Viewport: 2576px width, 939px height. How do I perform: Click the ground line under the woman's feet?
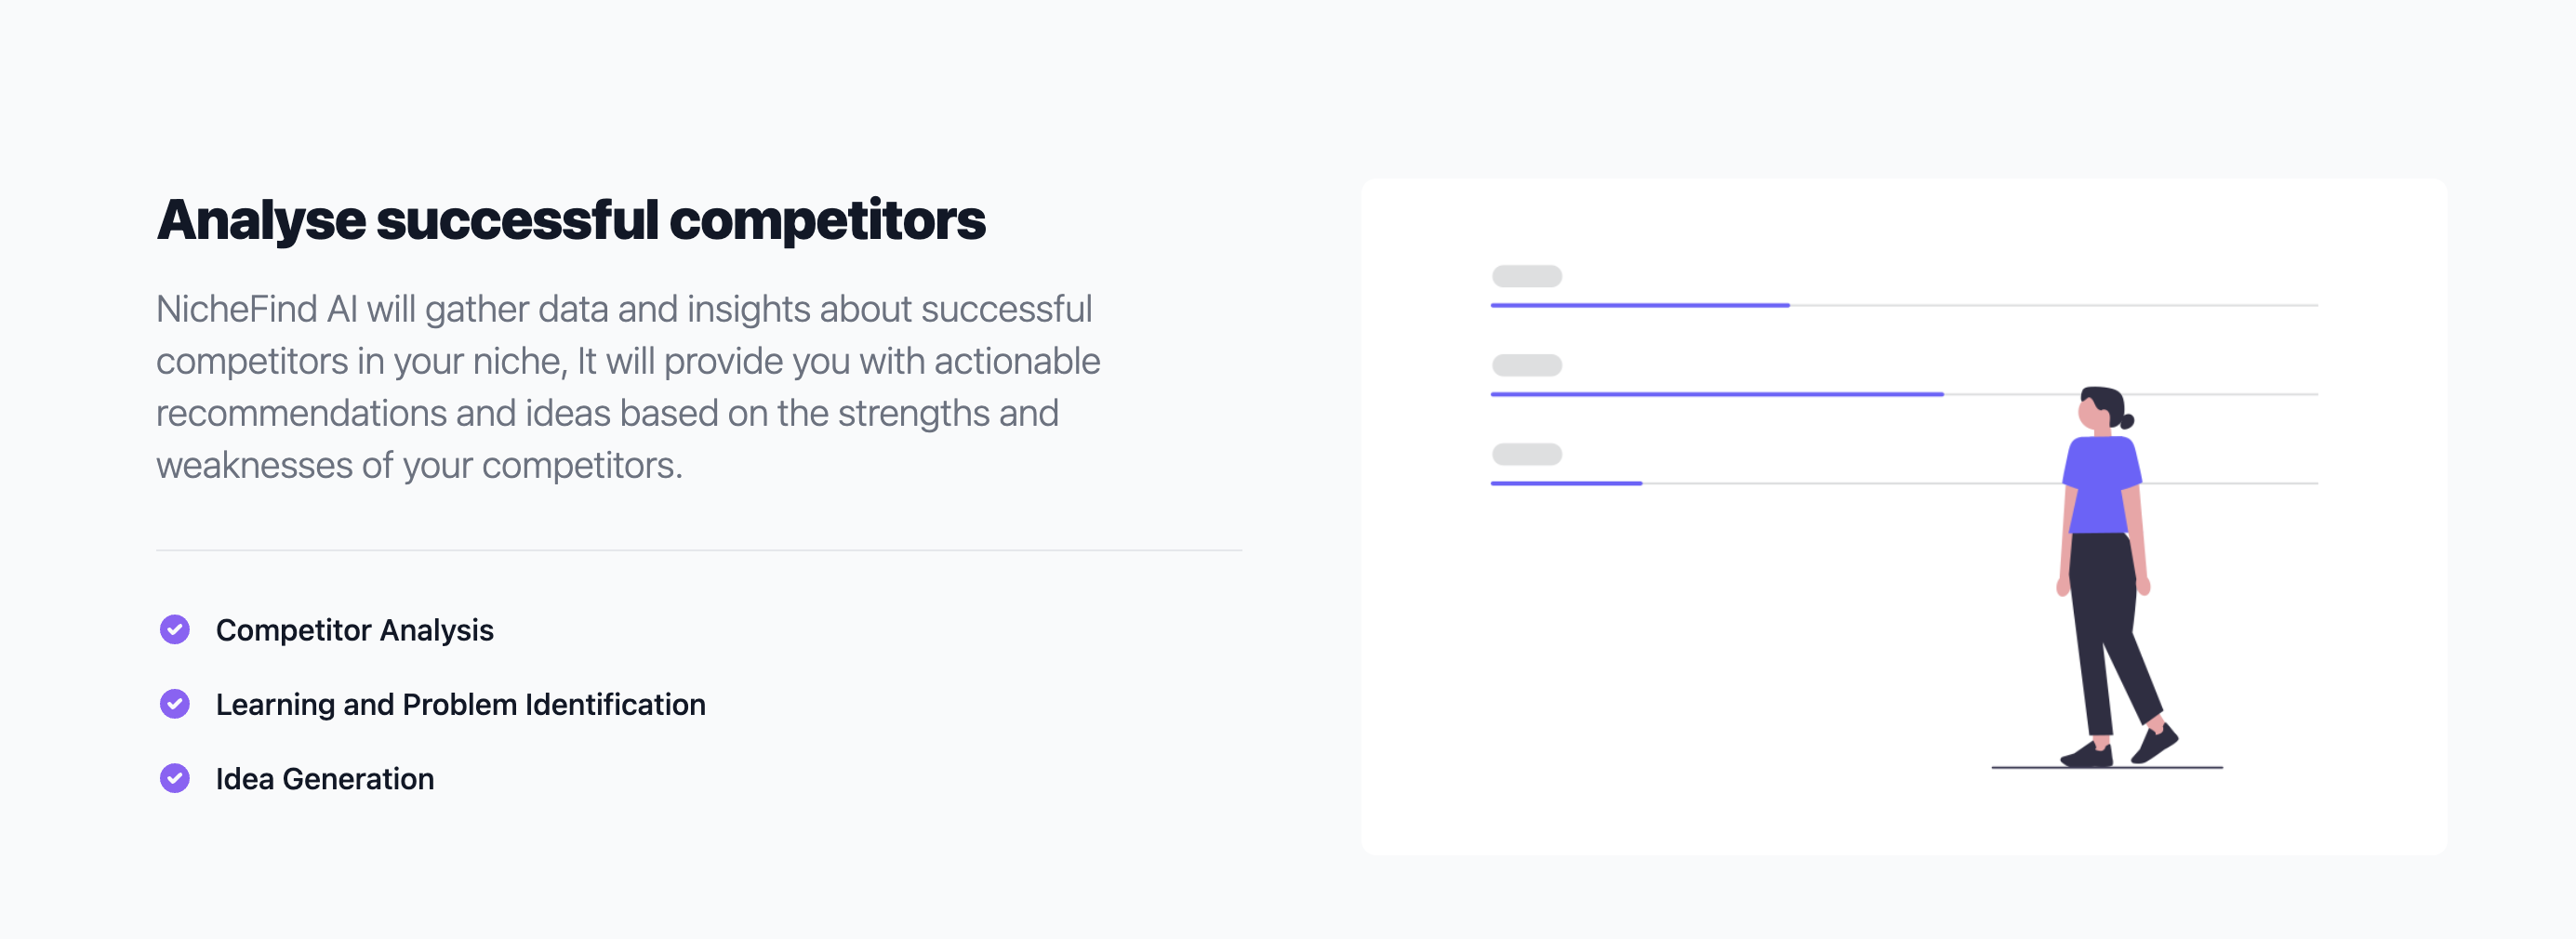pyautogui.click(x=2107, y=767)
